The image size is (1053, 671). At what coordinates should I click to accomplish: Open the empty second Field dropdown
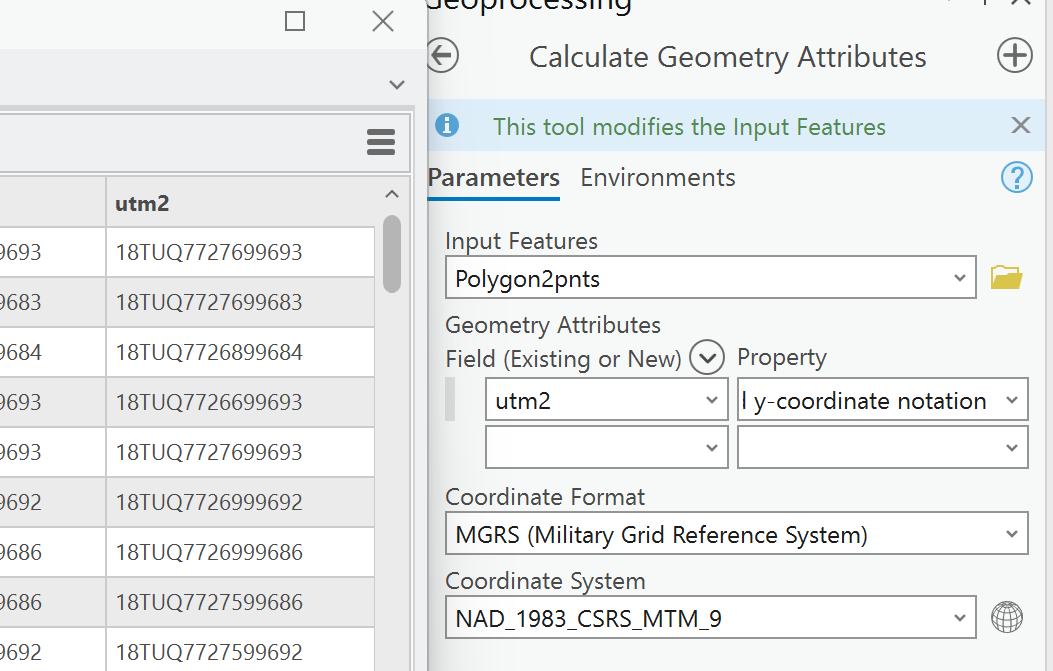pos(711,448)
